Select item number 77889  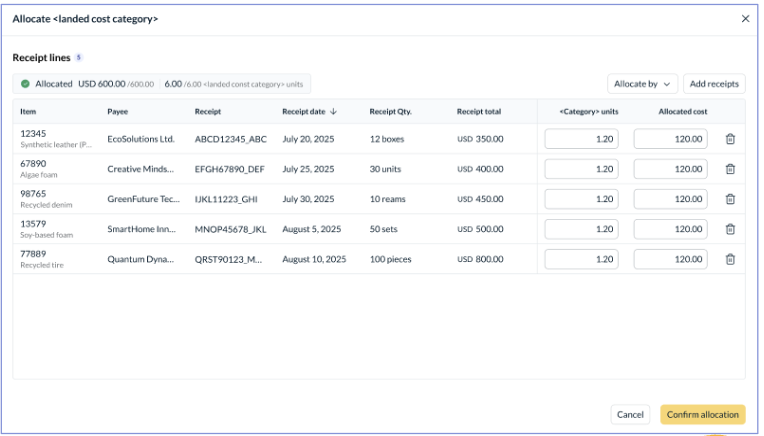33,254
